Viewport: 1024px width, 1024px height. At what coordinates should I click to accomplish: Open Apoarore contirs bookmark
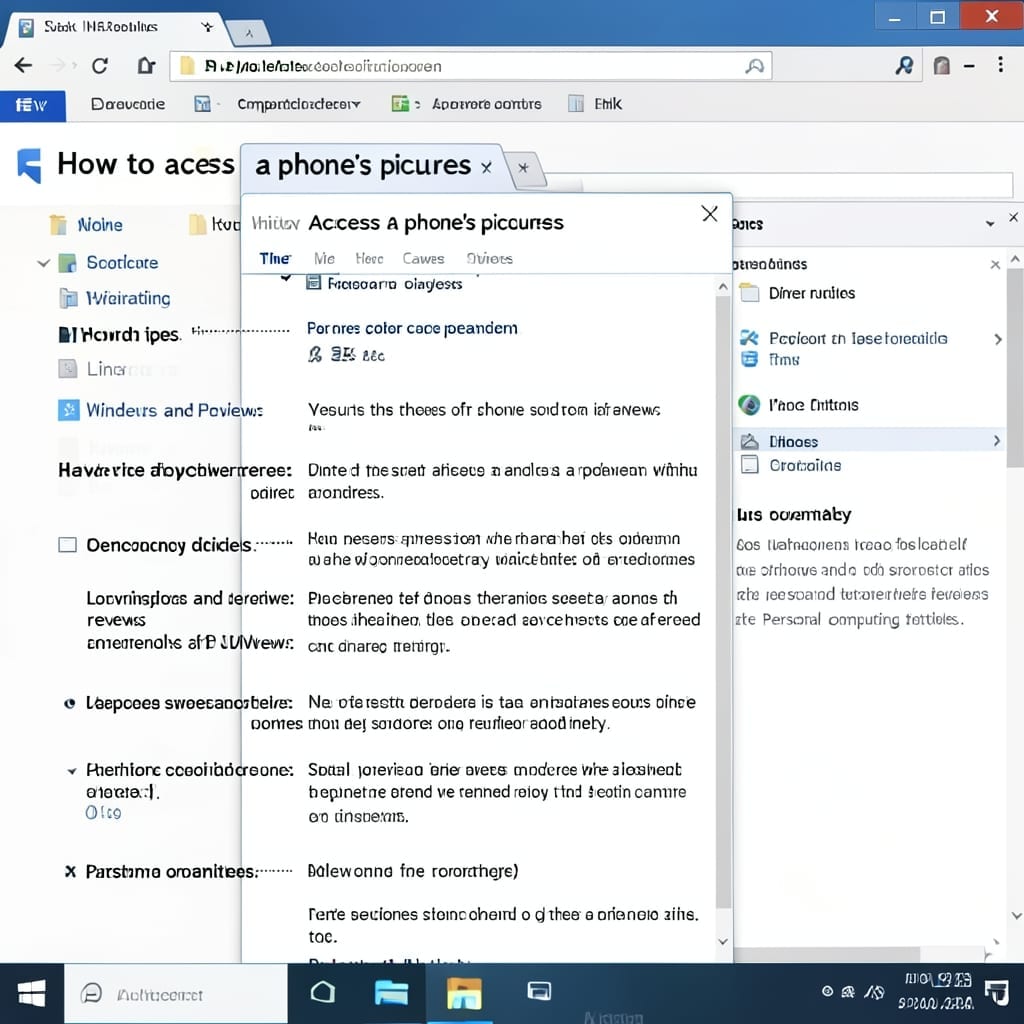pos(487,104)
